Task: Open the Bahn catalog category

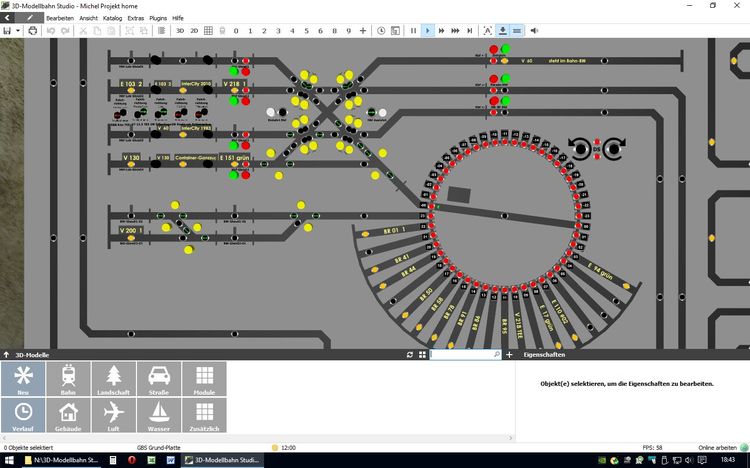Action: 68,379
